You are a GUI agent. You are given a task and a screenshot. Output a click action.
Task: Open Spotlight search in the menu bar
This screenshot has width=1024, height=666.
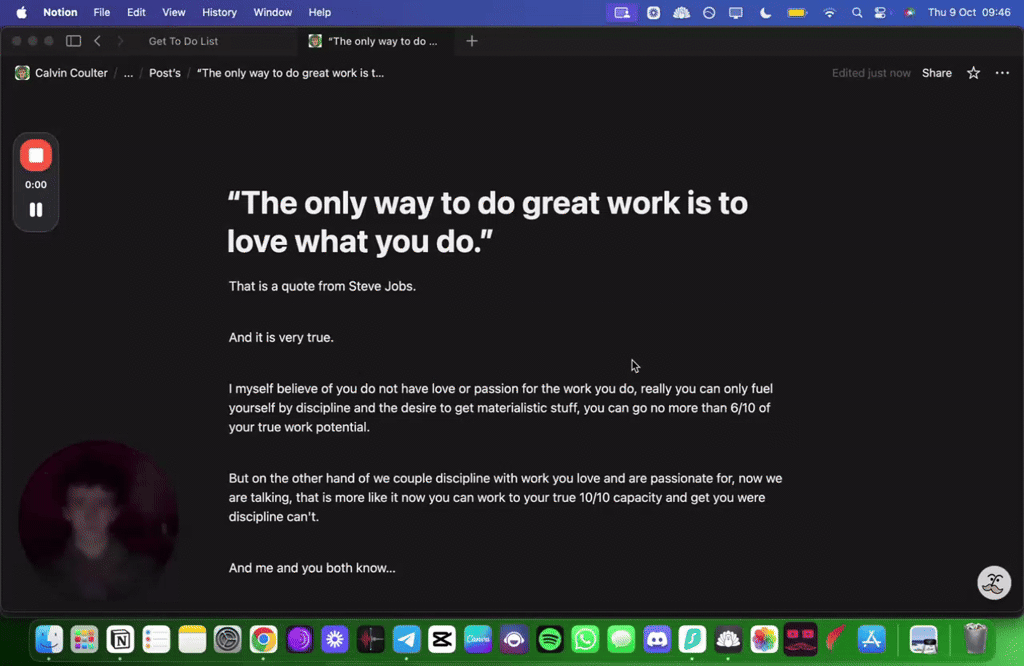pyautogui.click(x=856, y=12)
